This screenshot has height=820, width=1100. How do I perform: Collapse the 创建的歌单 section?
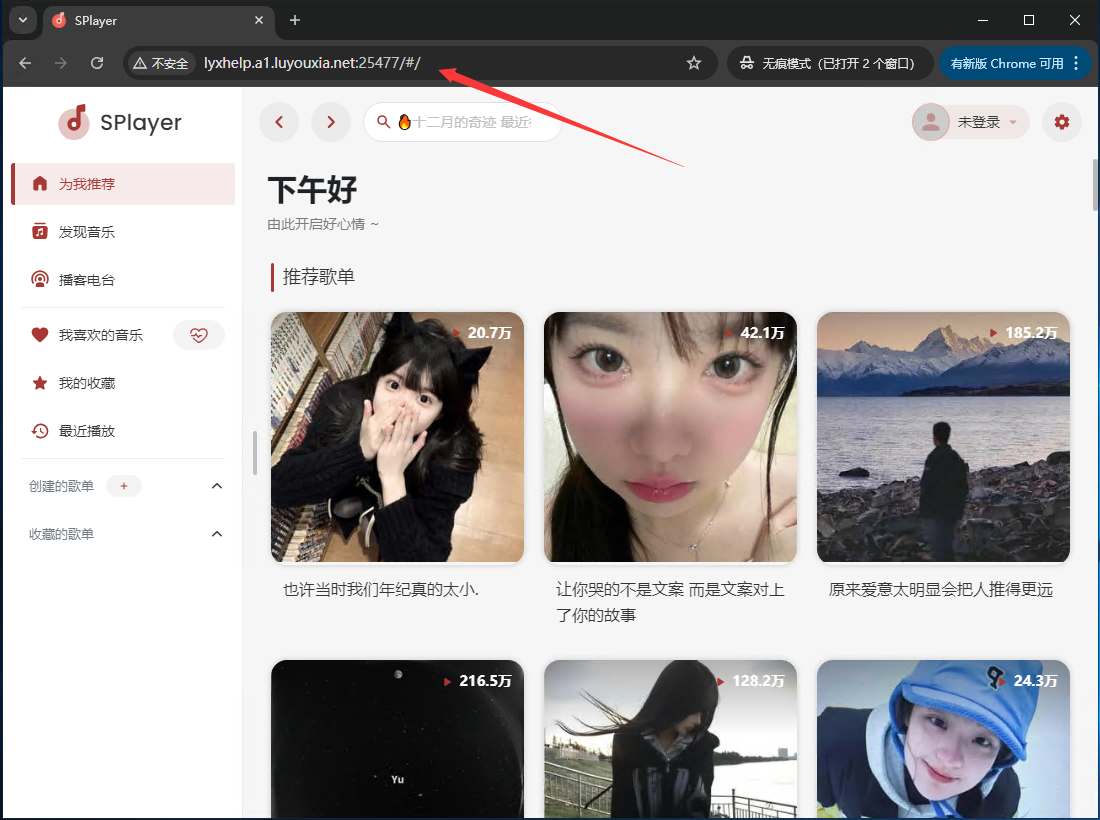point(216,486)
